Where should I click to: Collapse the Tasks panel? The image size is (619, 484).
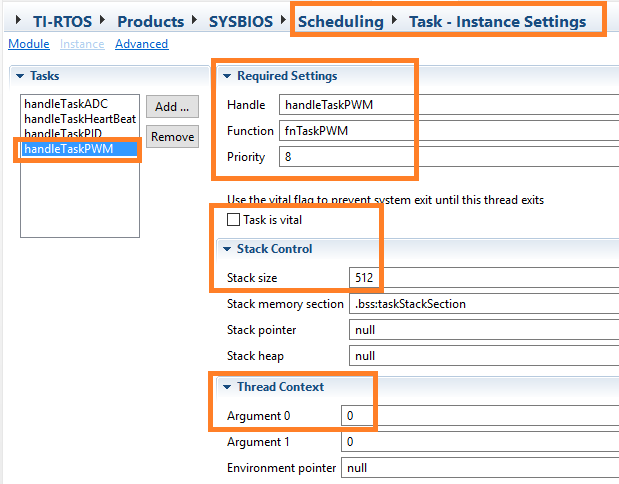(19, 76)
